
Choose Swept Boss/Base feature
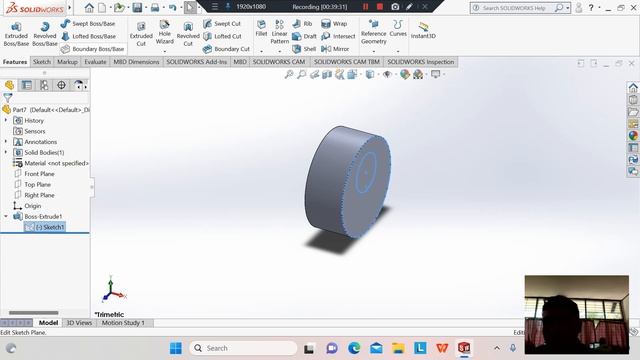click(x=88, y=24)
